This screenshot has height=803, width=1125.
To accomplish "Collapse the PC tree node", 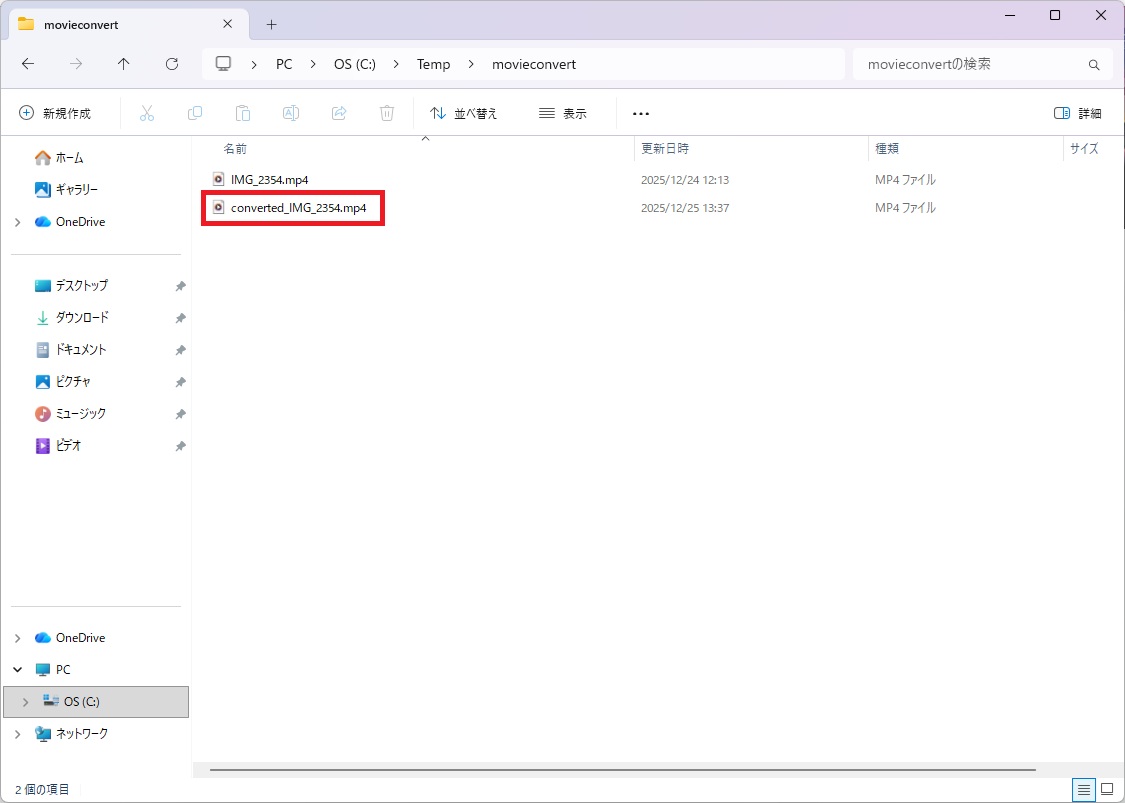I will tap(18, 670).
